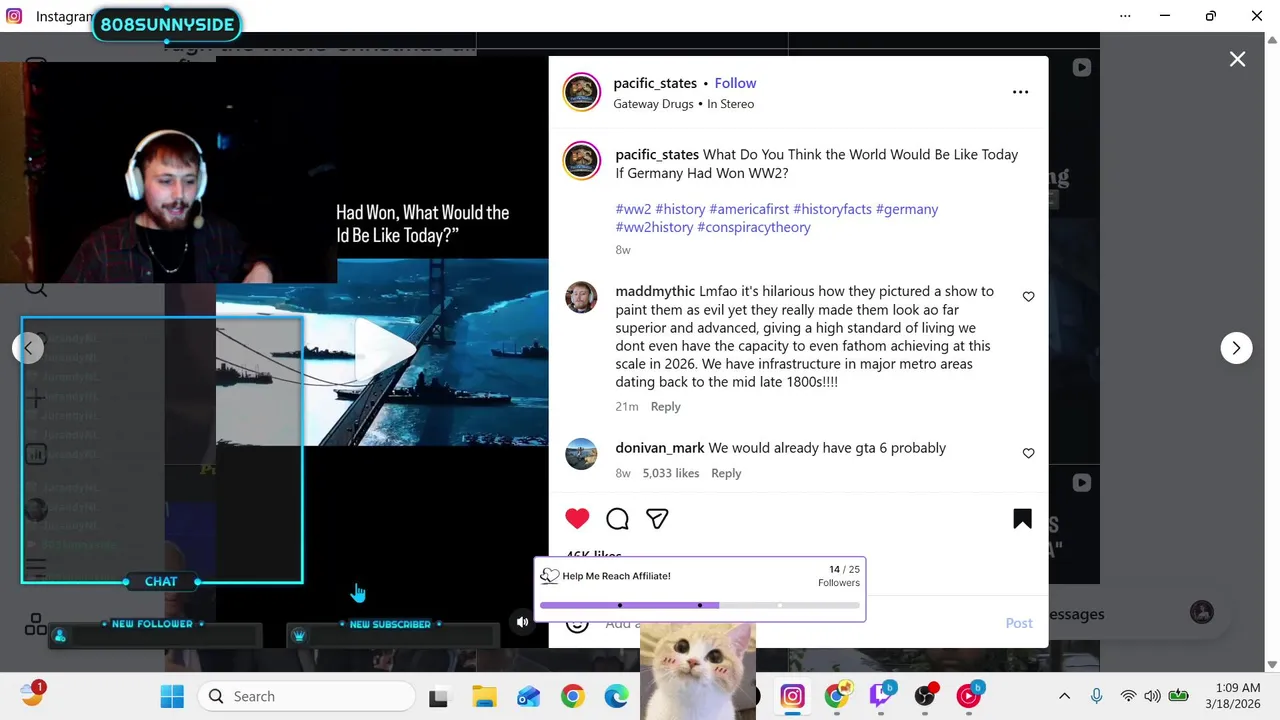This screenshot has width=1280, height=720.
Task: Click the Instagram logo in the title bar
Action: (x=14, y=16)
